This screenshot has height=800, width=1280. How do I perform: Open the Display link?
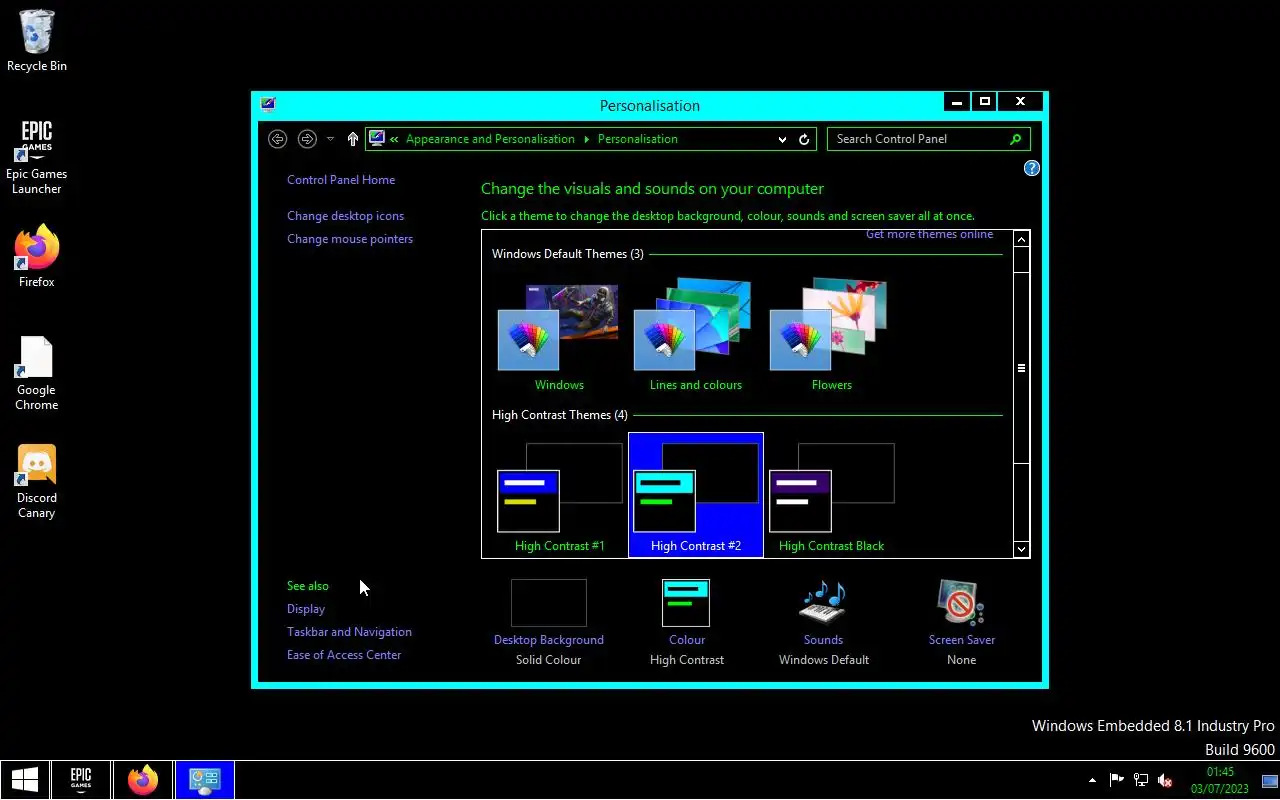tap(306, 609)
